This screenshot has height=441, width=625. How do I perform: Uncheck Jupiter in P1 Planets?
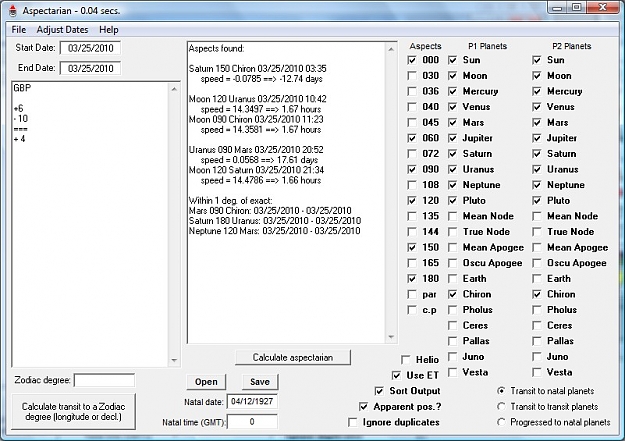[452, 138]
